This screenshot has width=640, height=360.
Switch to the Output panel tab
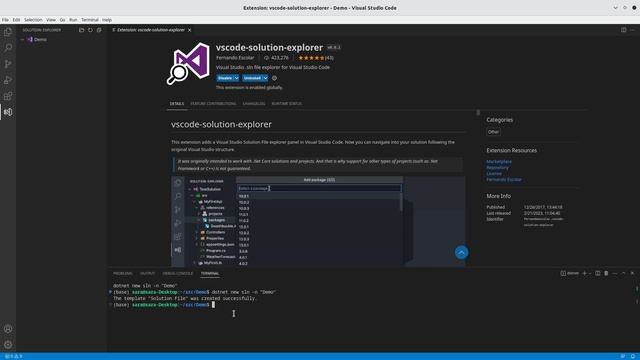click(147, 273)
